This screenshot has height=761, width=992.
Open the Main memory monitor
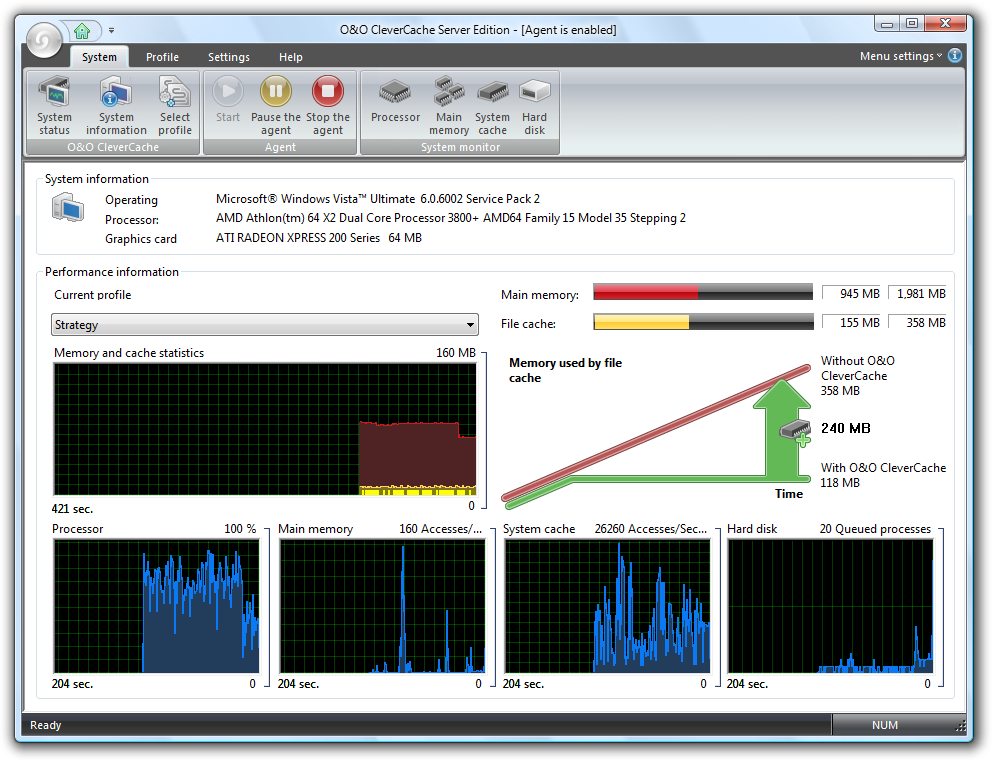pos(449,106)
